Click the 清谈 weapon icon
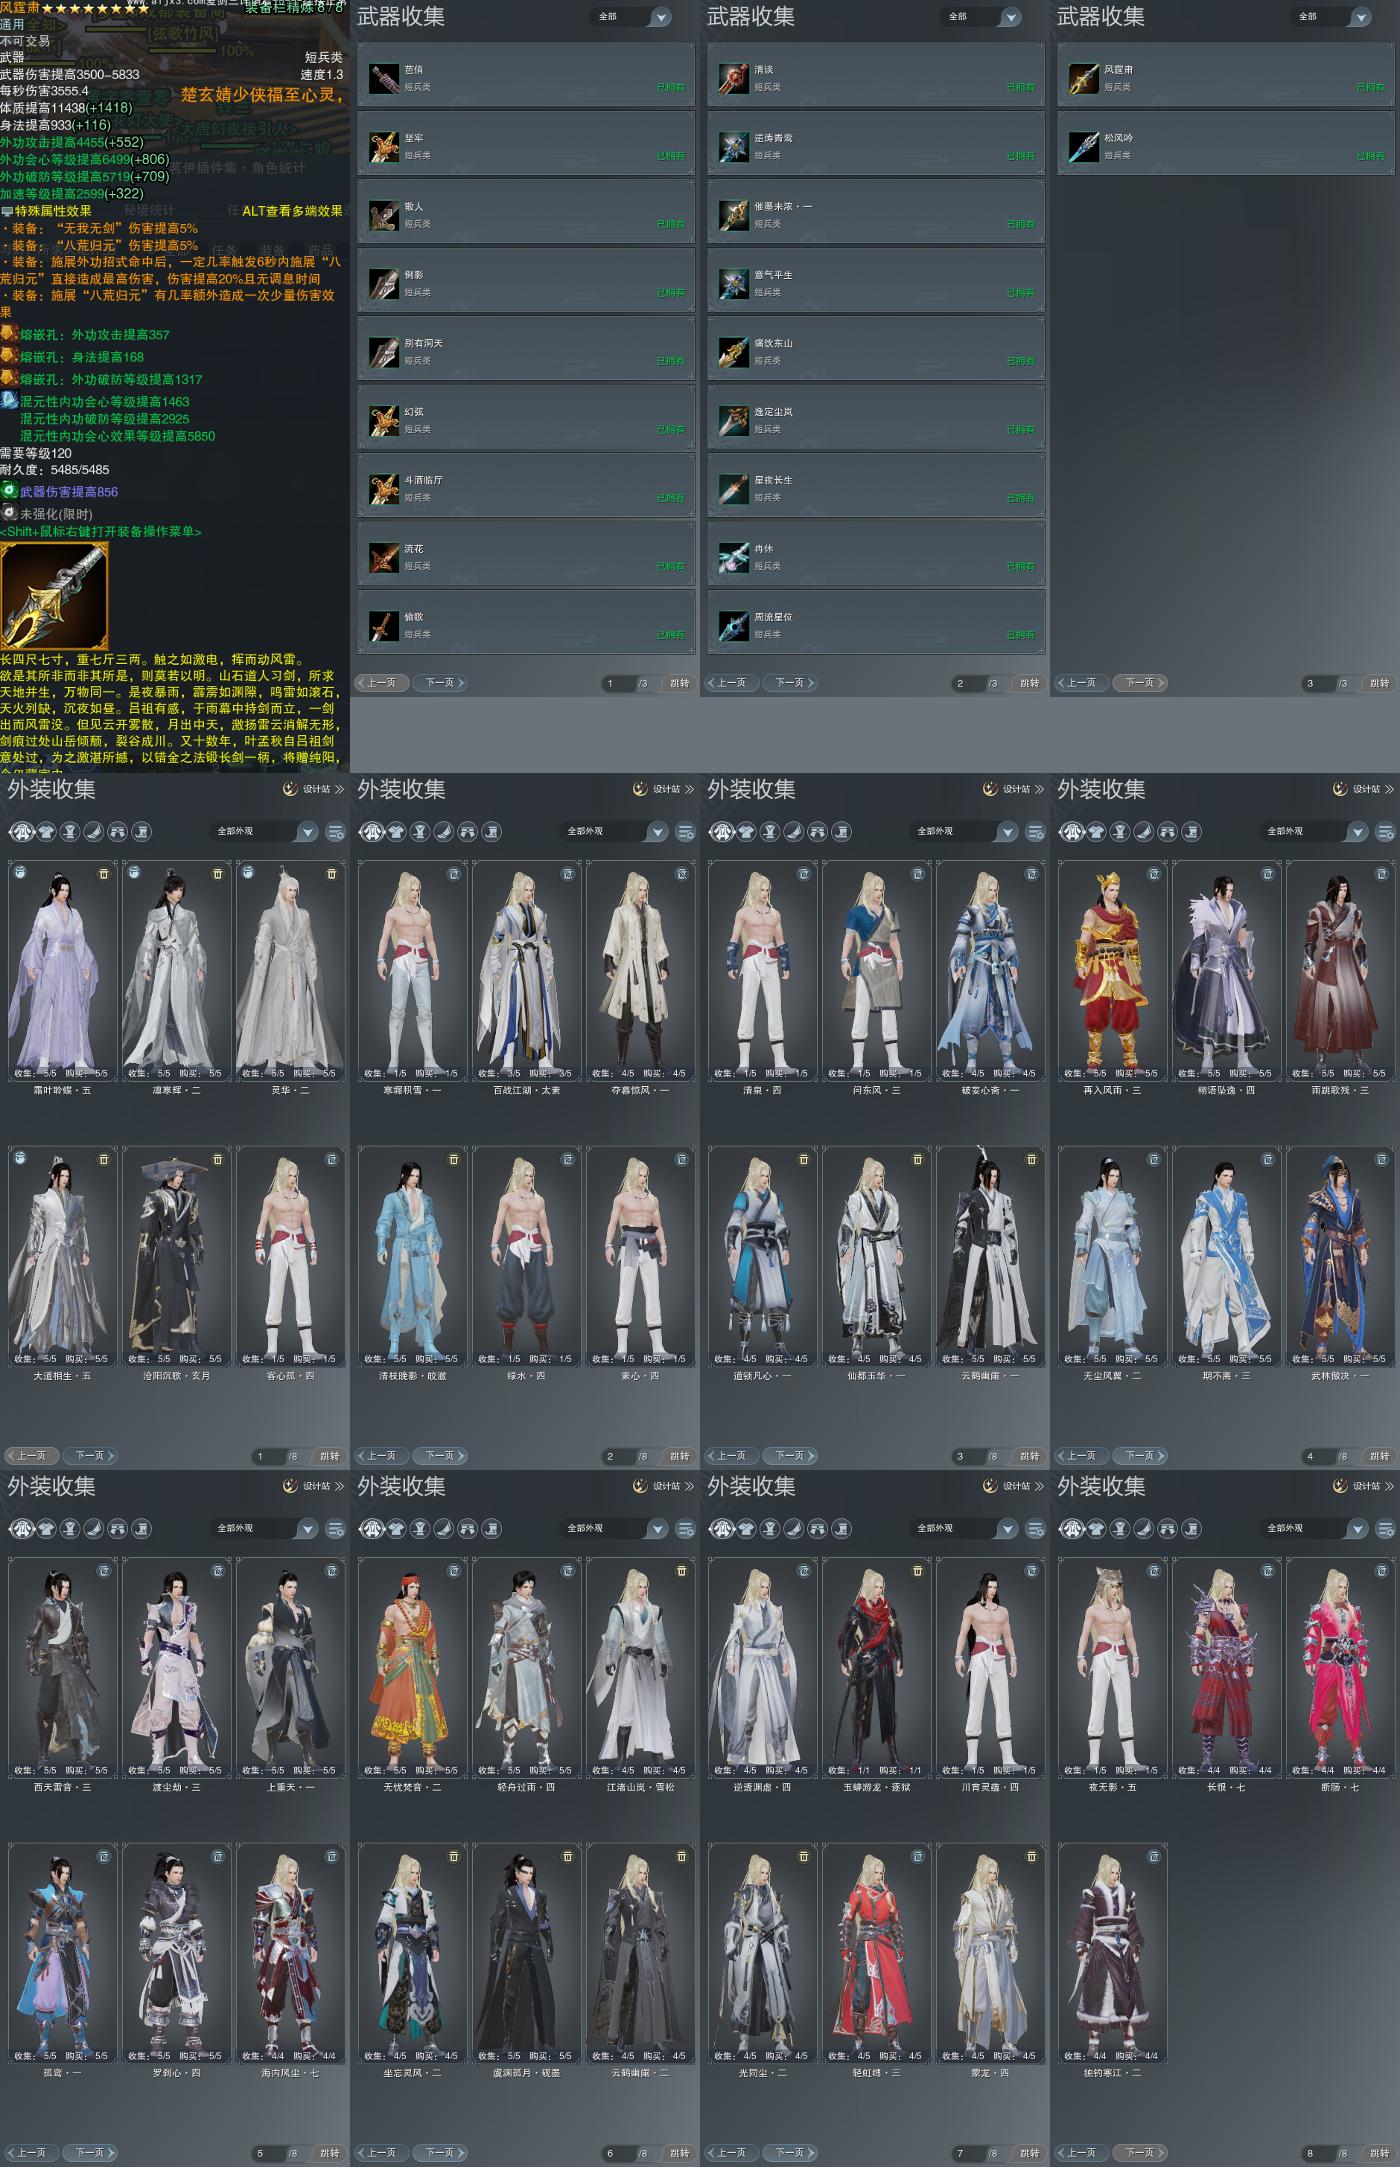This screenshot has height=2167, width=1400. [734, 78]
